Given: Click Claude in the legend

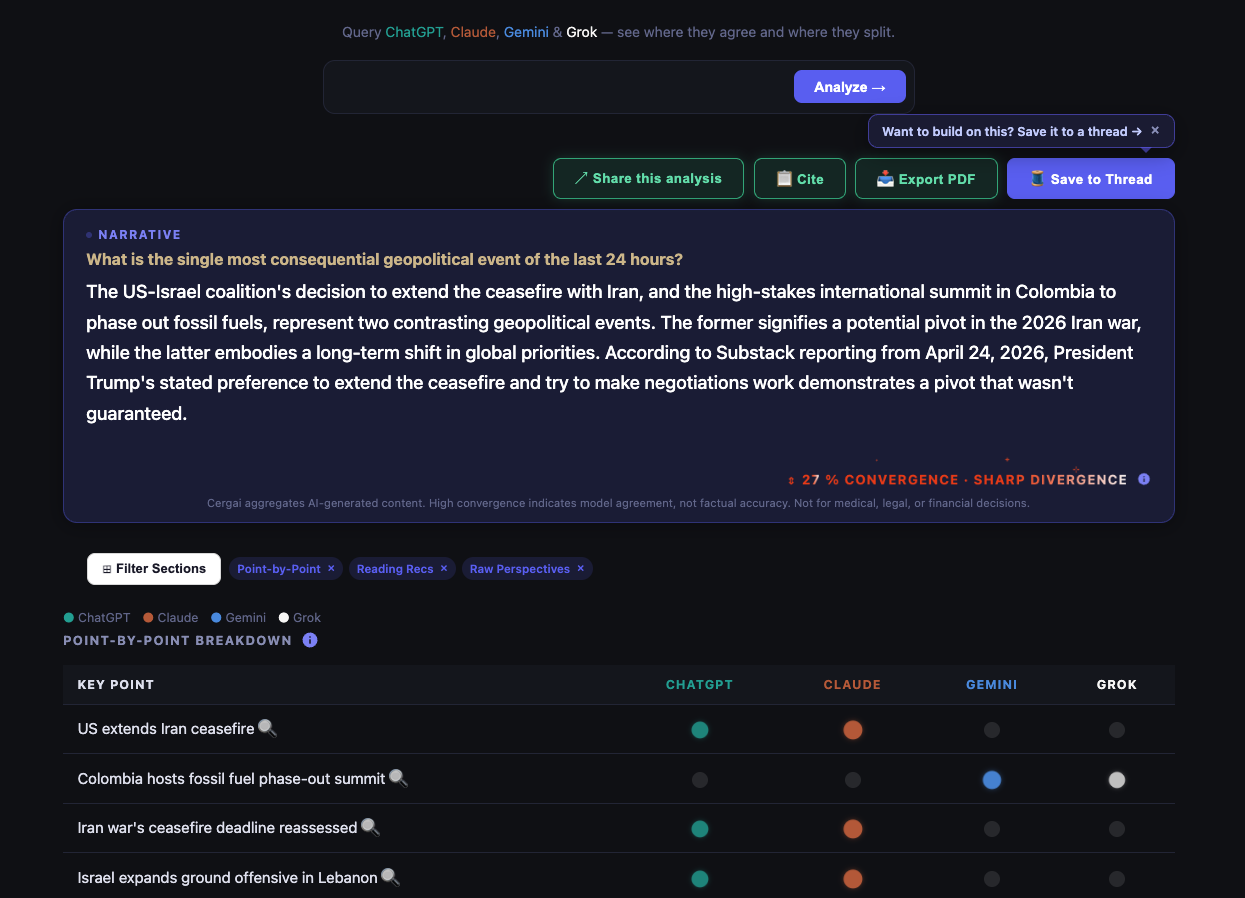Looking at the screenshot, I should pos(170,618).
